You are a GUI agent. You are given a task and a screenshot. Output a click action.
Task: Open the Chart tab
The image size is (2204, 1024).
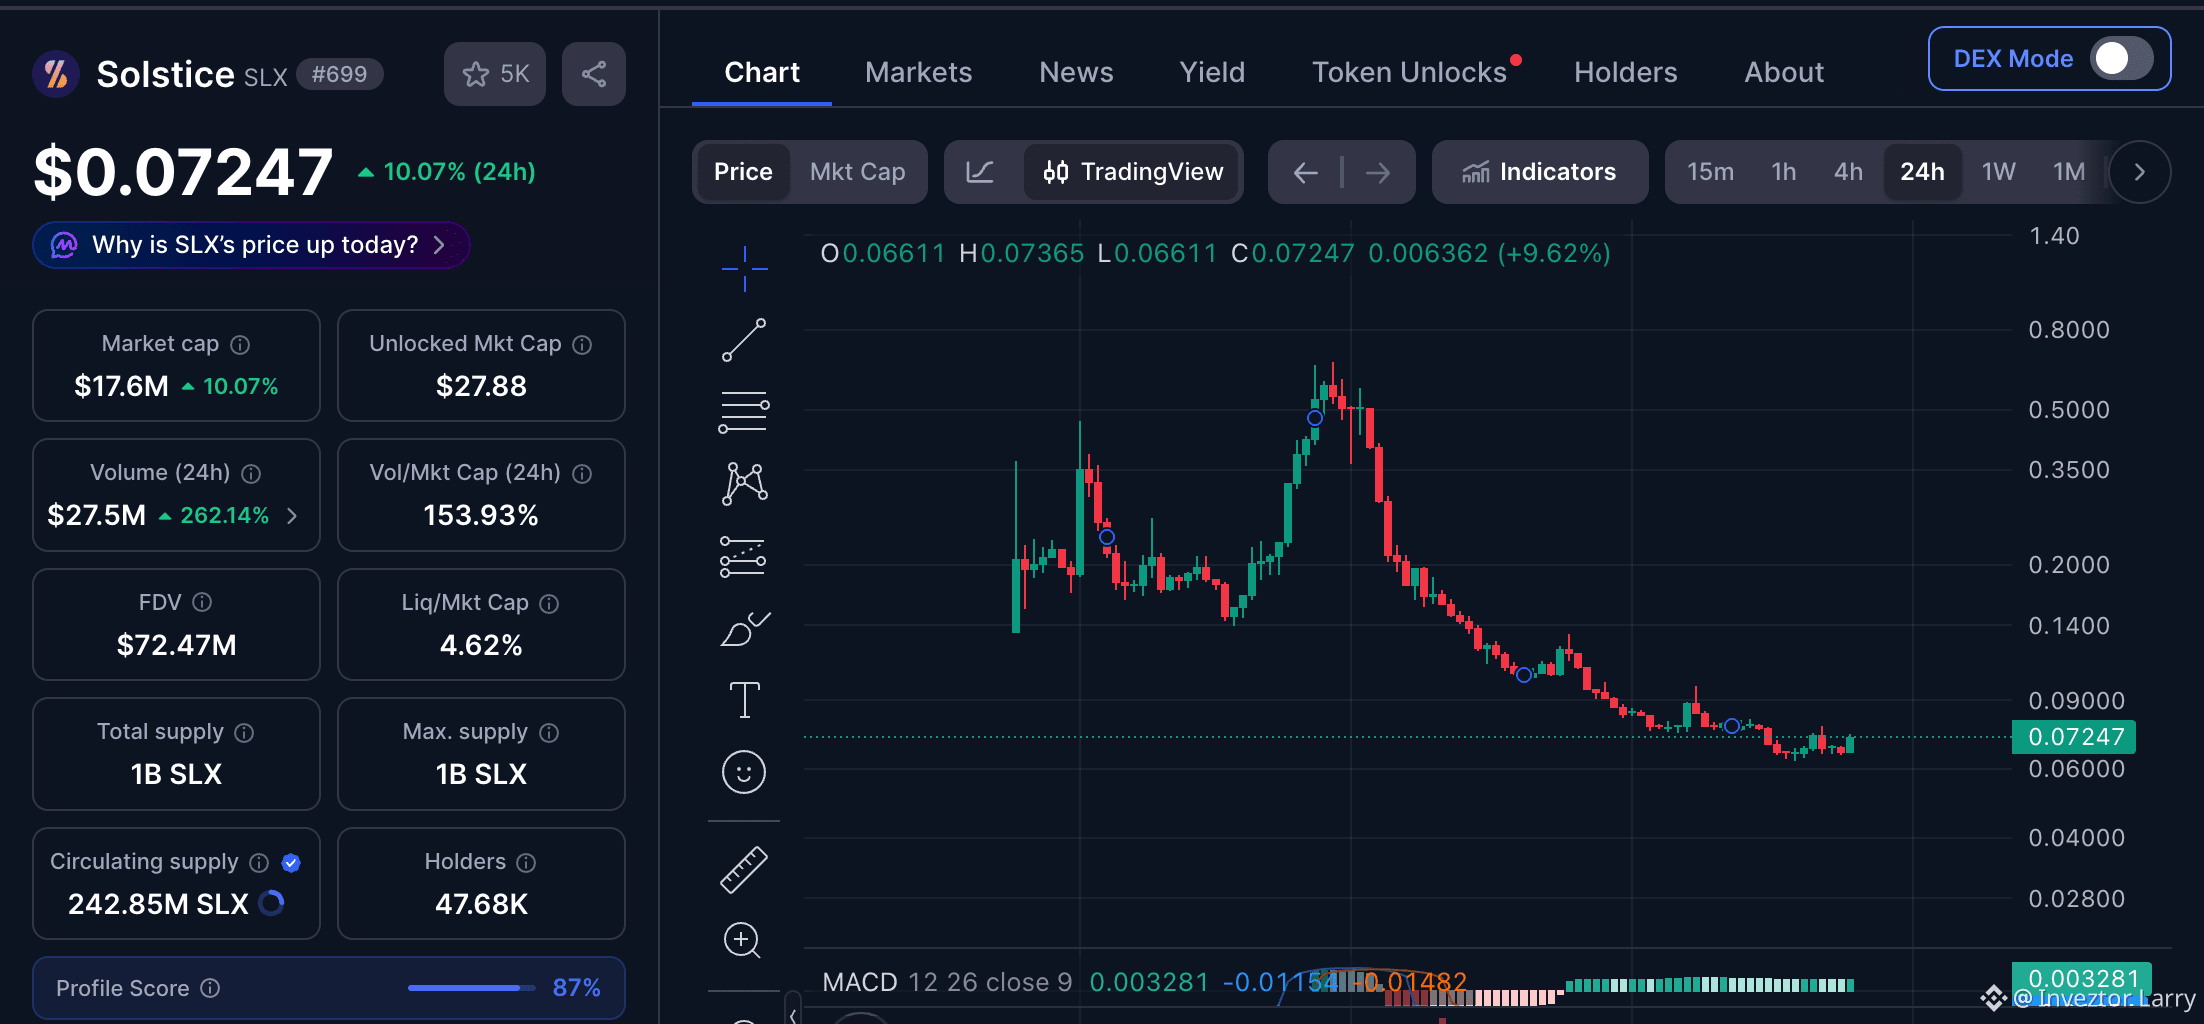(x=762, y=72)
